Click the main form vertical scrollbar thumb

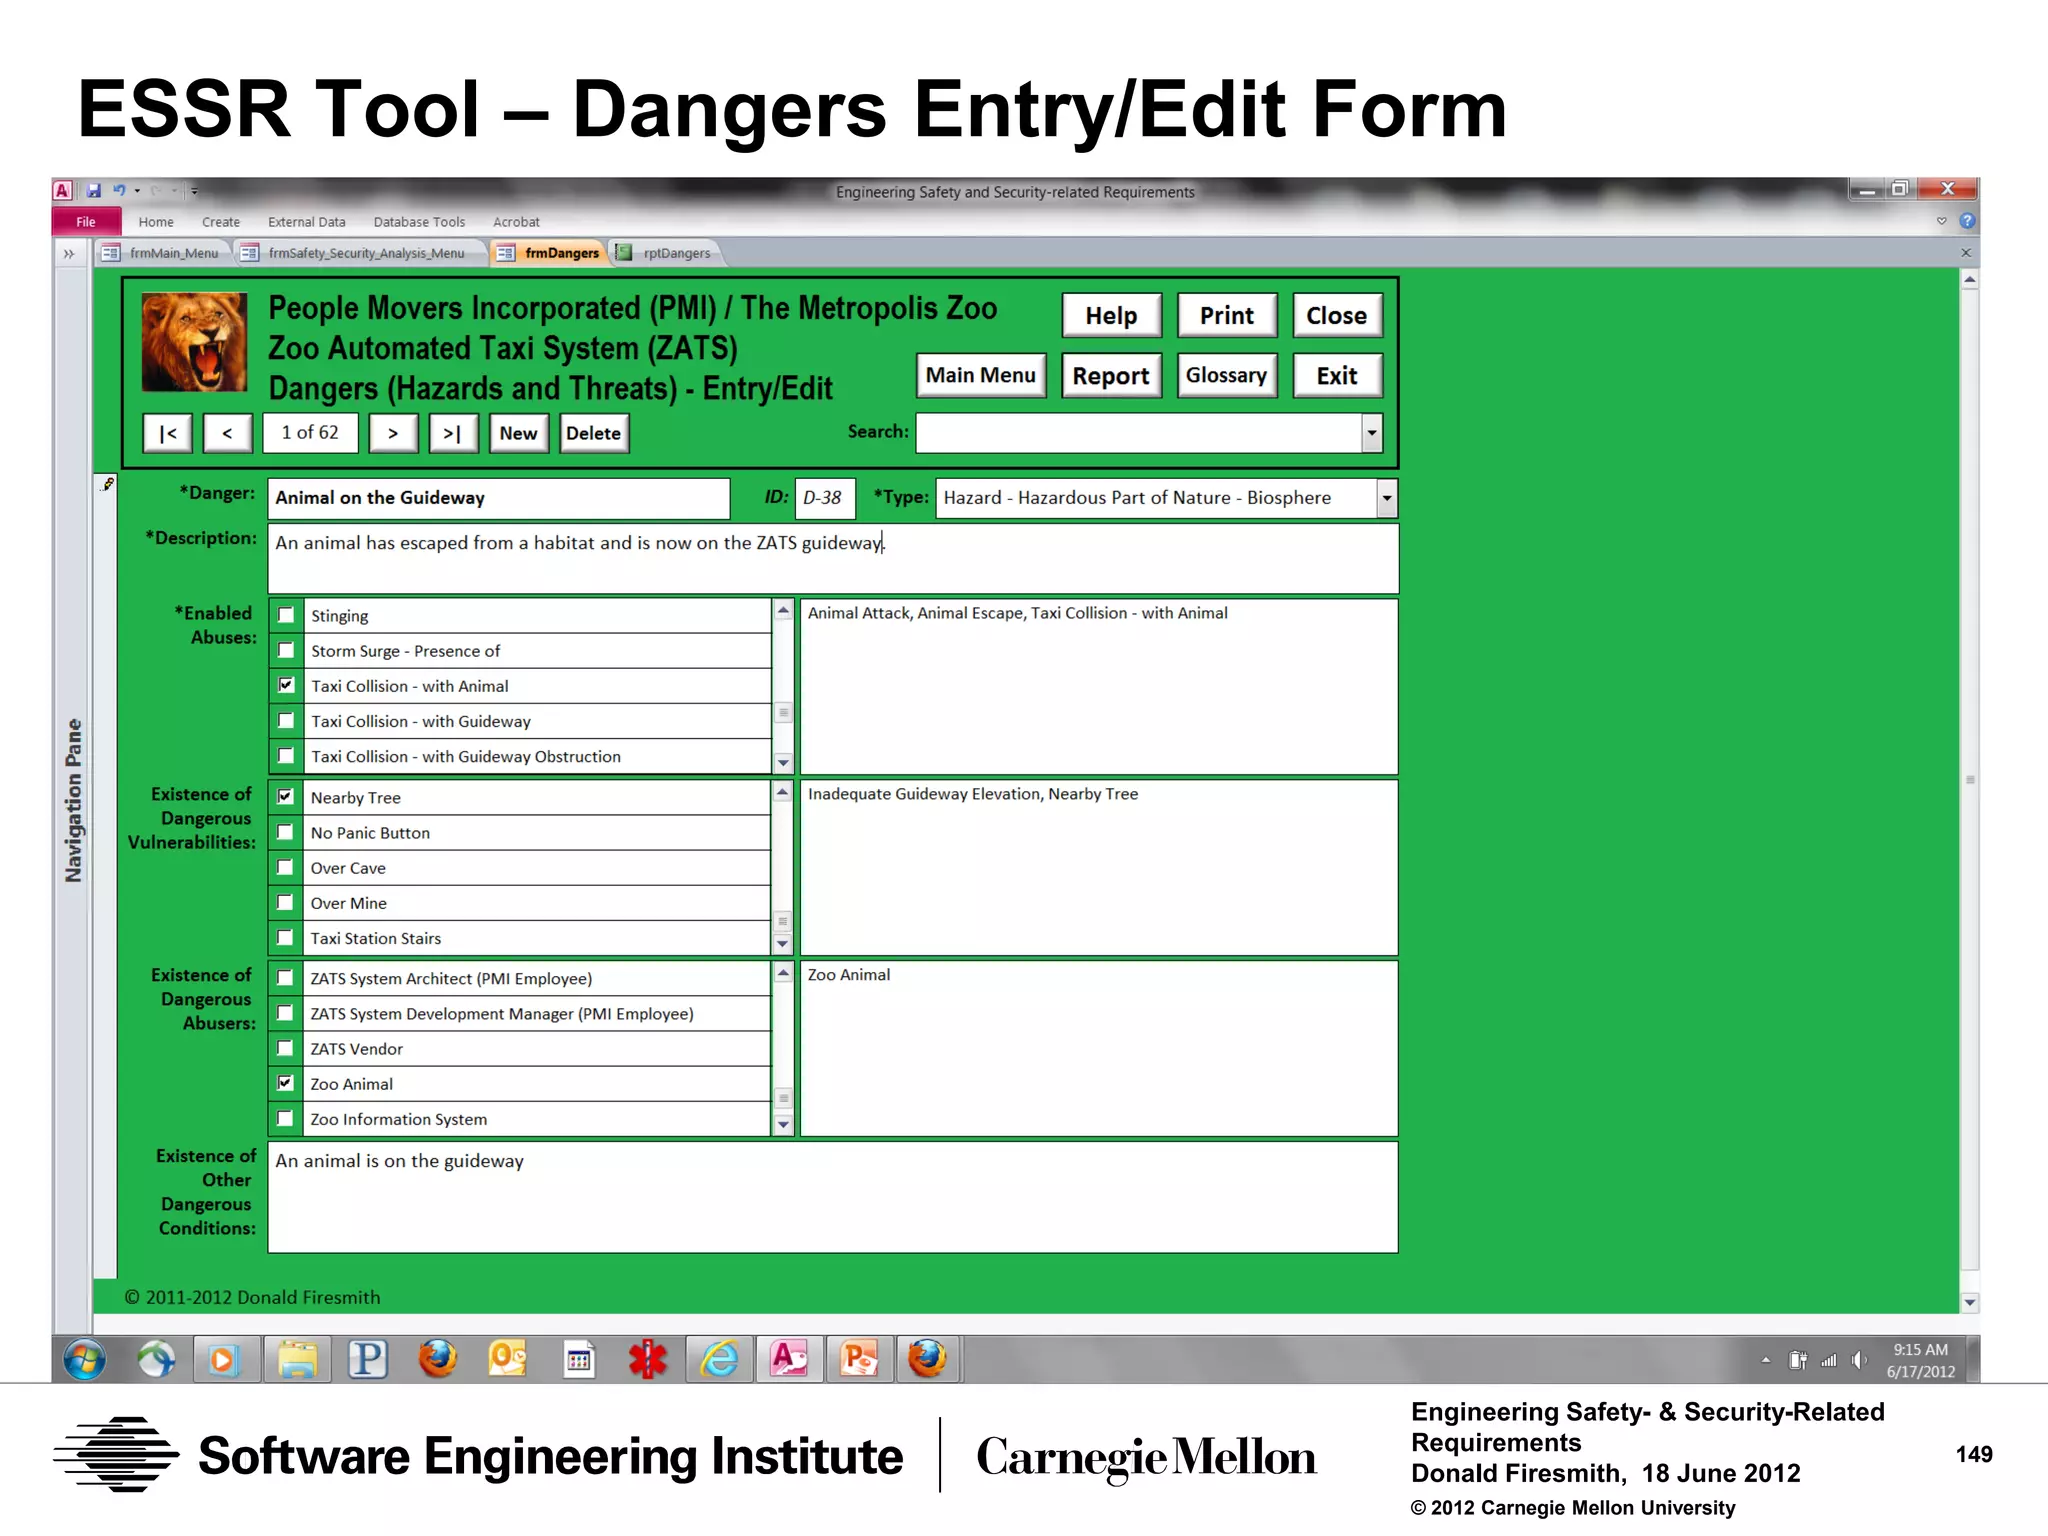point(1970,779)
